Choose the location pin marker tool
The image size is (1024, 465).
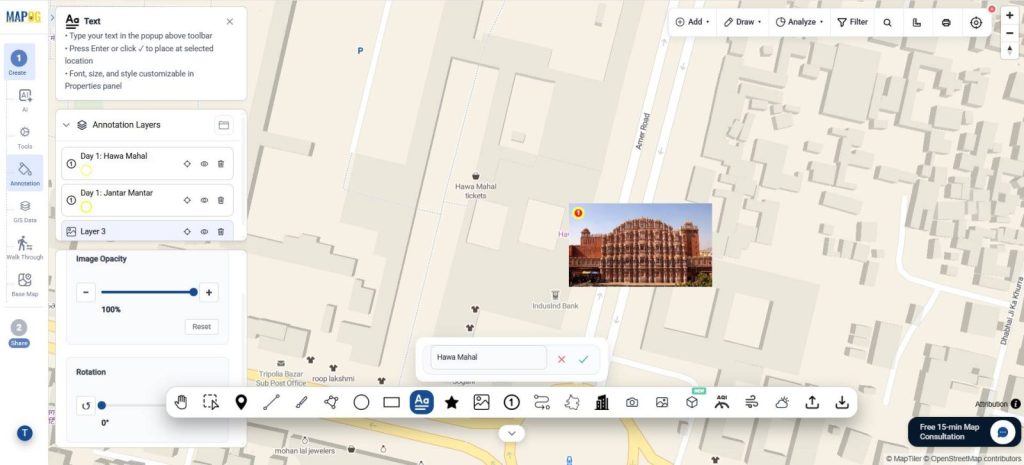point(241,402)
